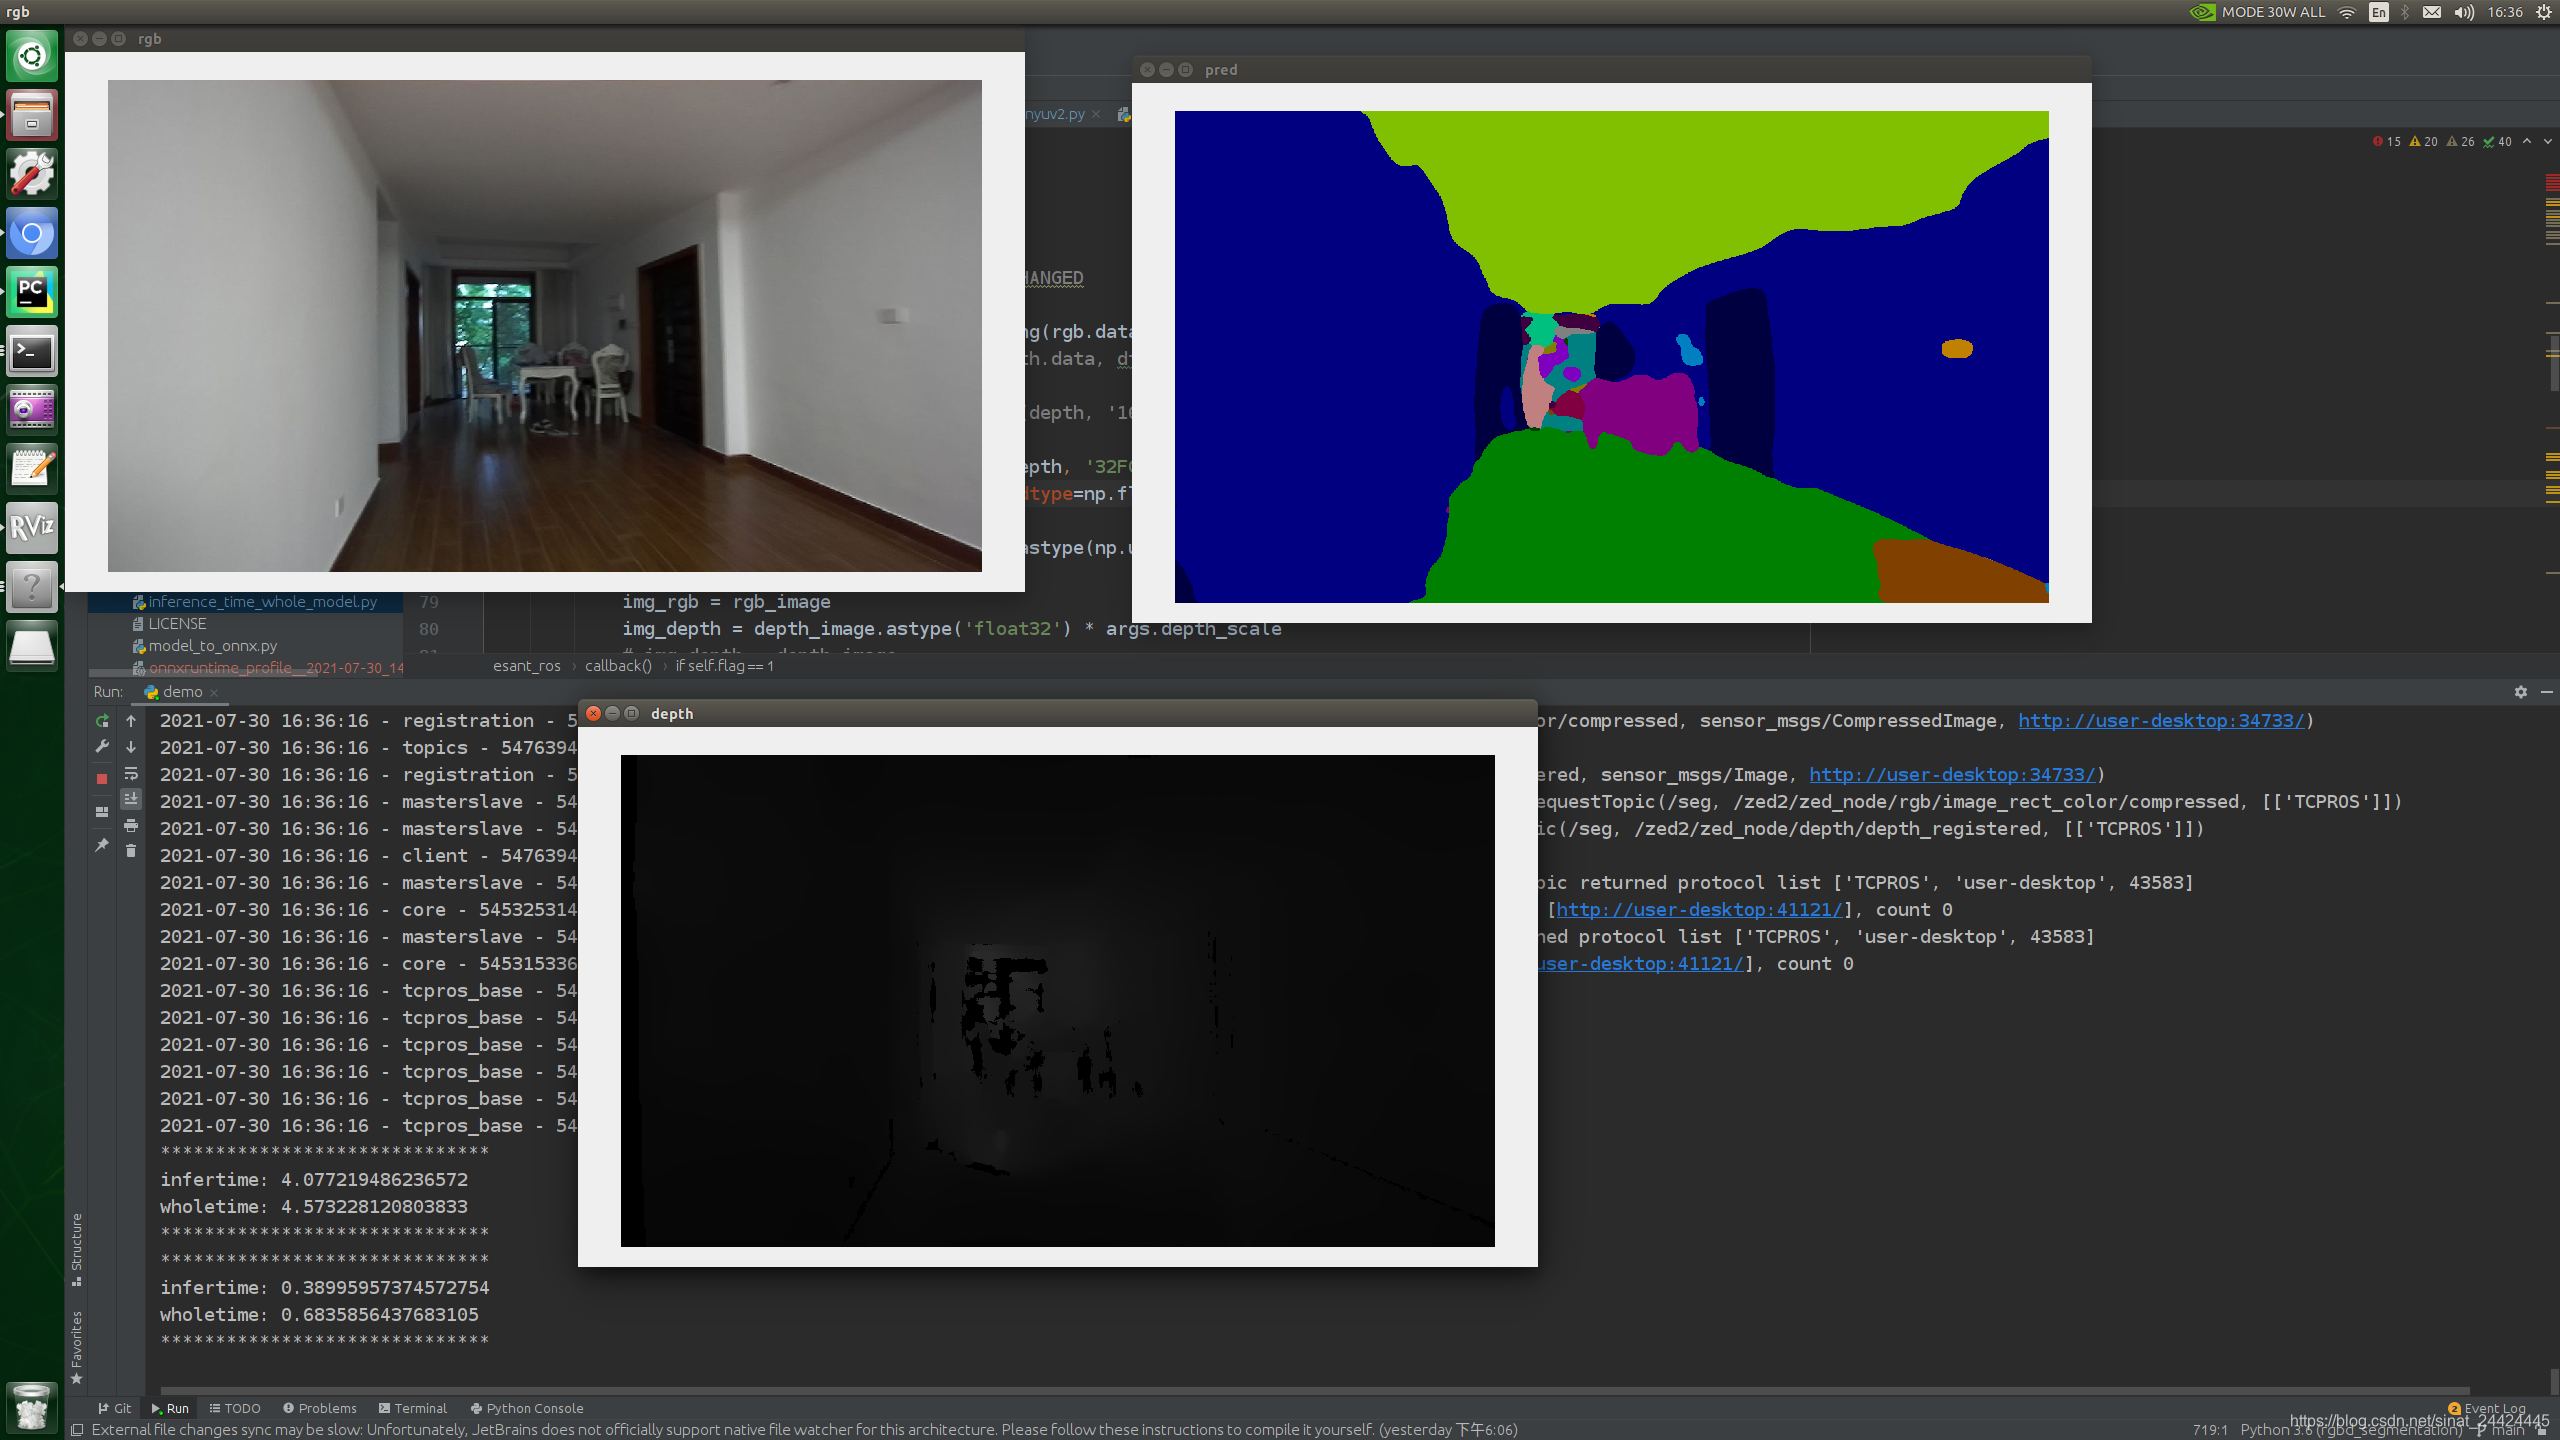Image resolution: width=2560 pixels, height=1440 pixels.
Task: Toggle scroll to end of console
Action: (x=131, y=799)
